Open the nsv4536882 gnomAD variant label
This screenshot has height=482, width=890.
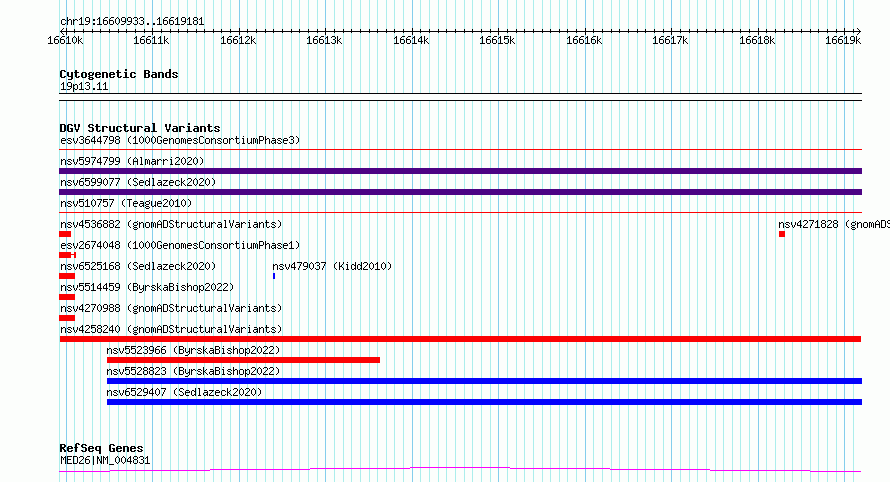pos(171,224)
